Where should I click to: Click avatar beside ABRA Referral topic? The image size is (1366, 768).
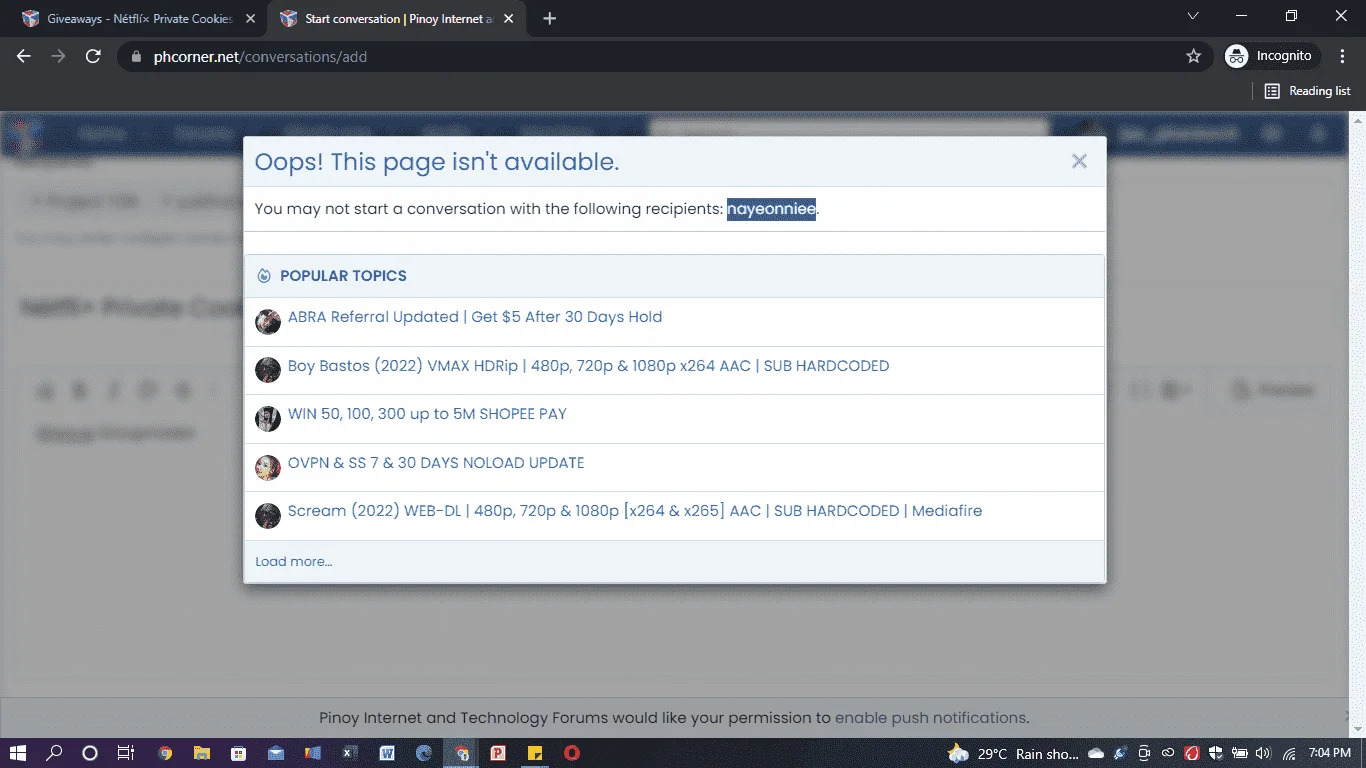pyautogui.click(x=268, y=321)
